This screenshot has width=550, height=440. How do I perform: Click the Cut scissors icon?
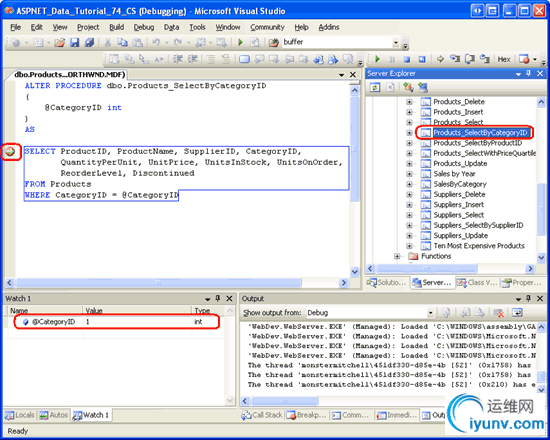click(108, 43)
